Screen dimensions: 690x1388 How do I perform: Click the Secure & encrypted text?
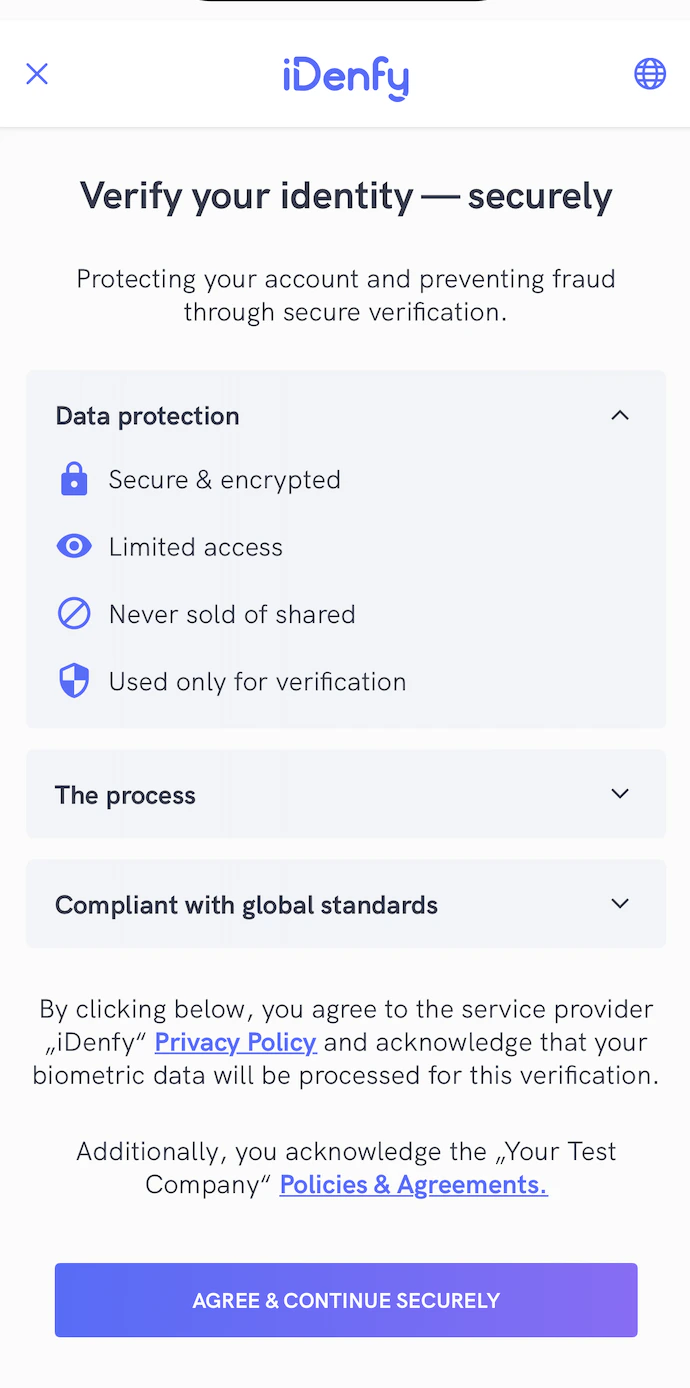(225, 480)
